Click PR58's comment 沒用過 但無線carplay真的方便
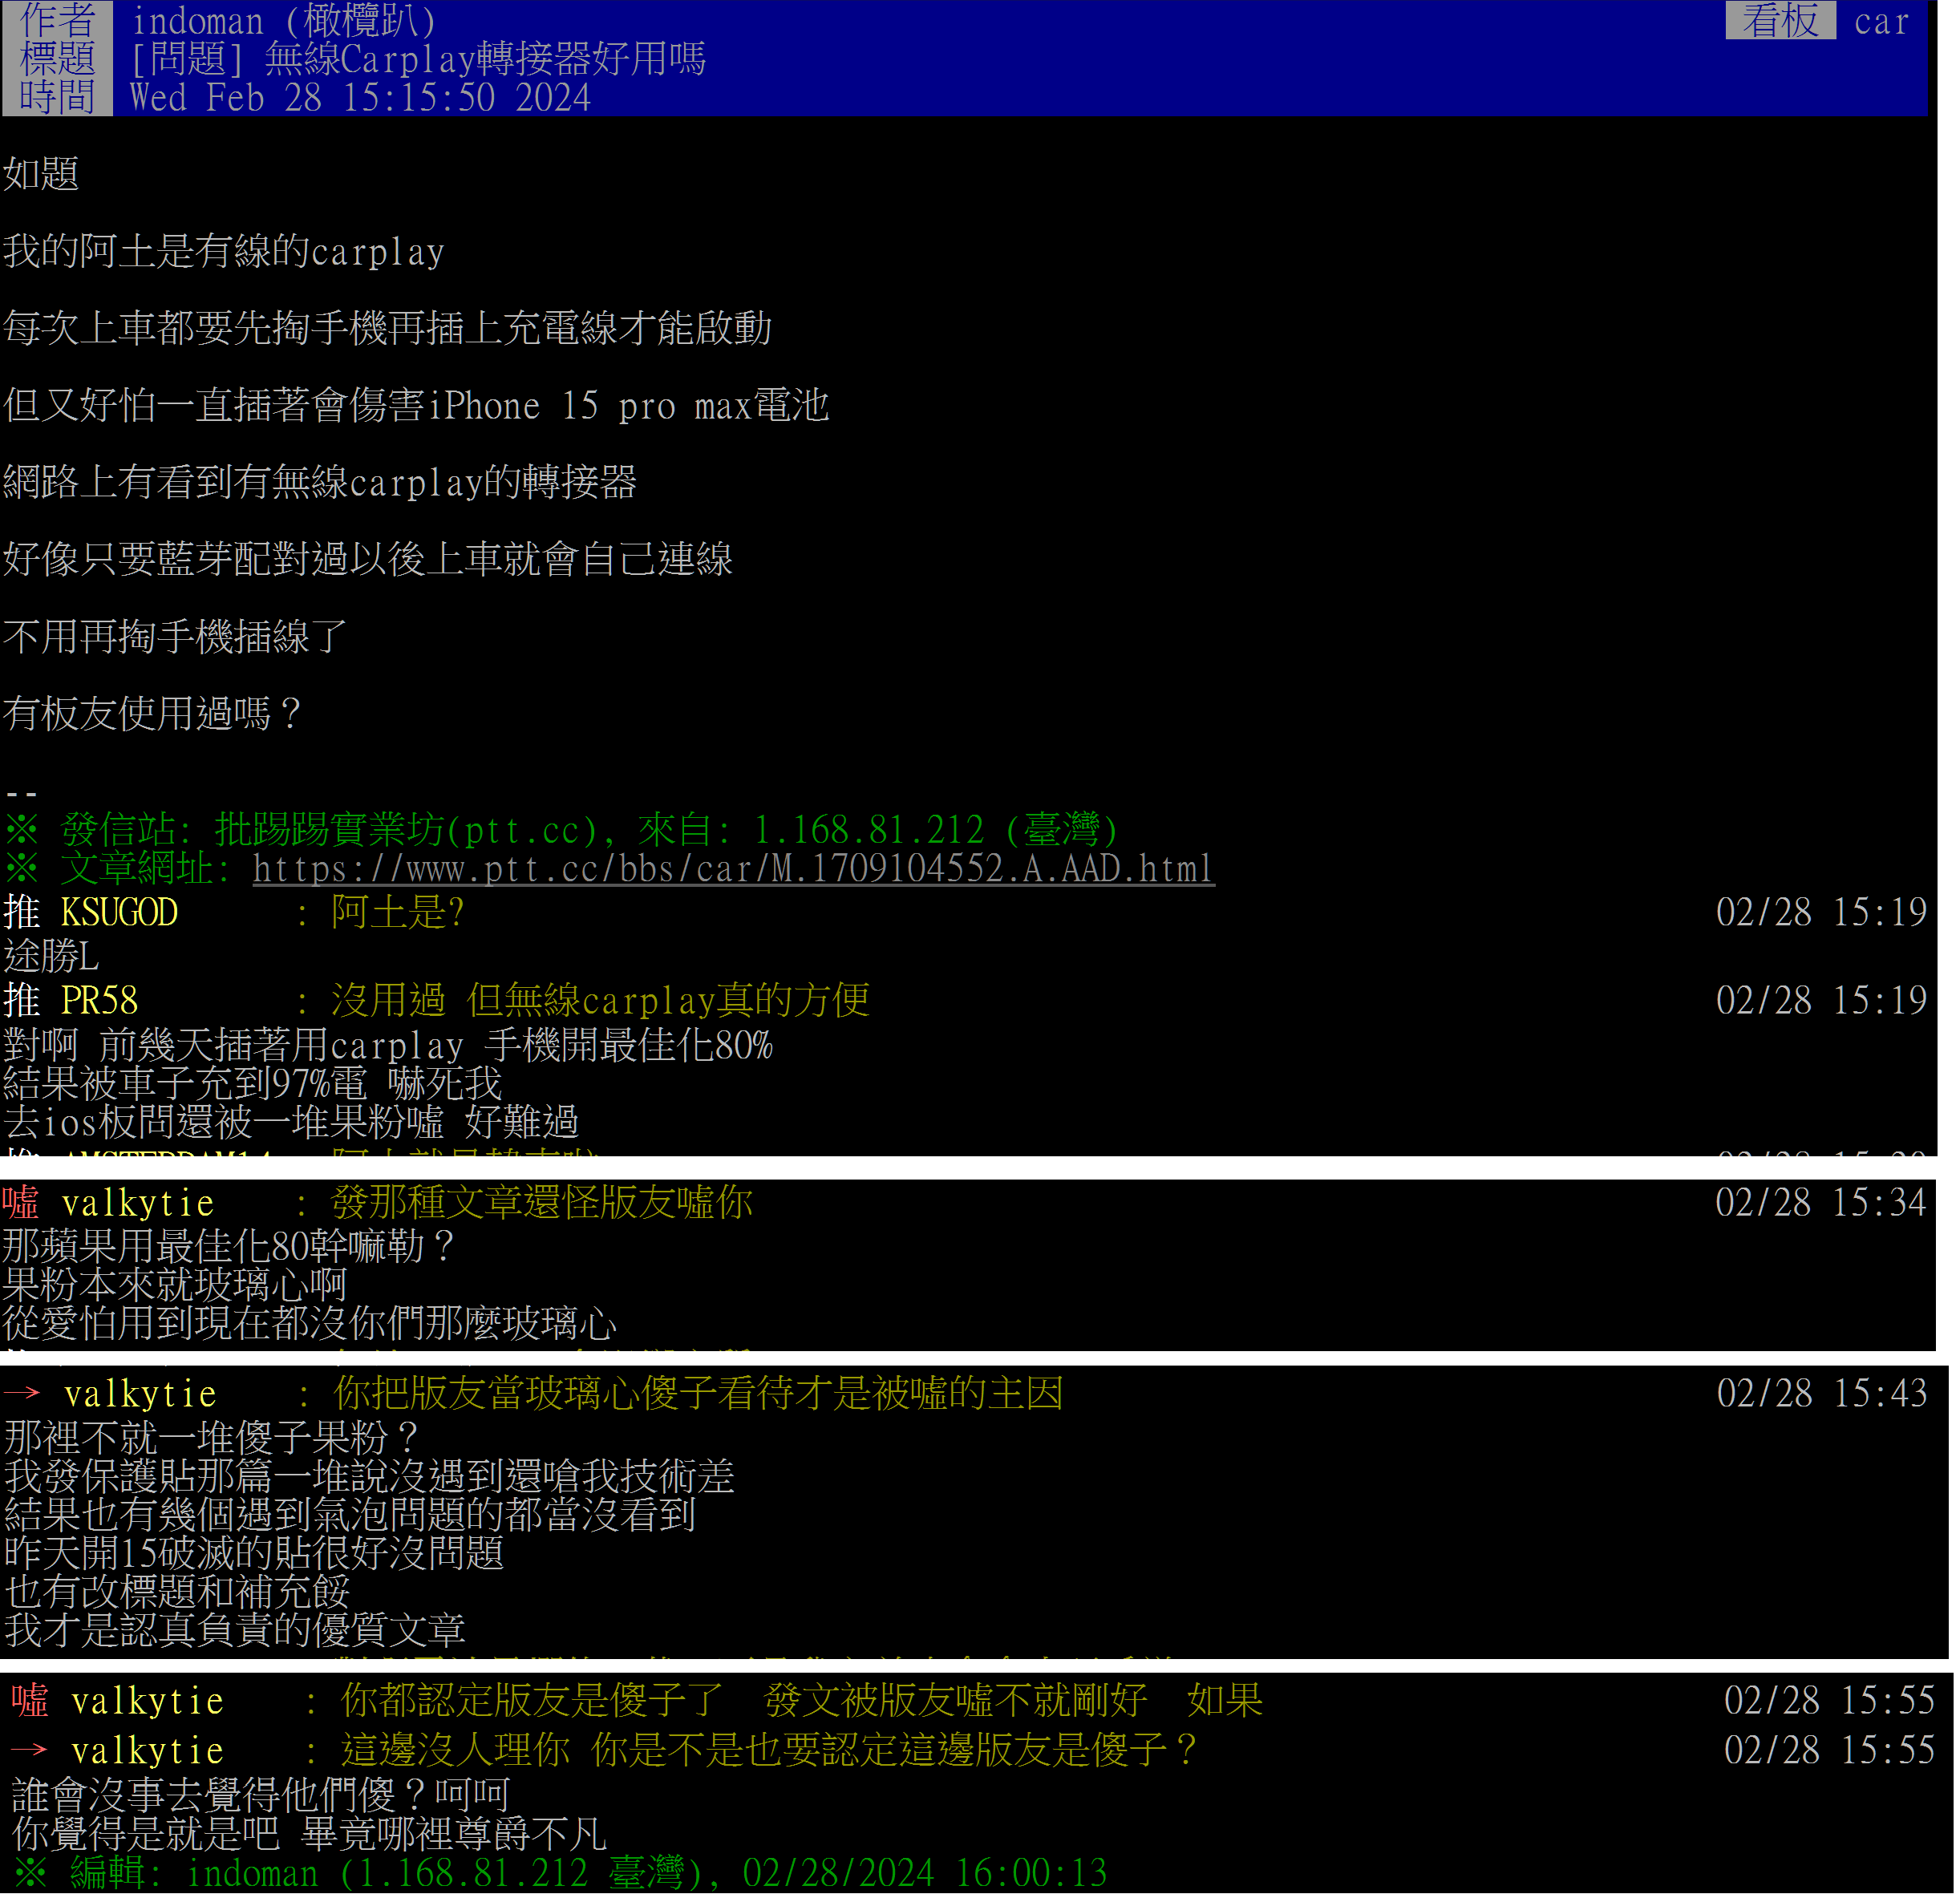This screenshot has width=1960, height=1894. (600, 1000)
